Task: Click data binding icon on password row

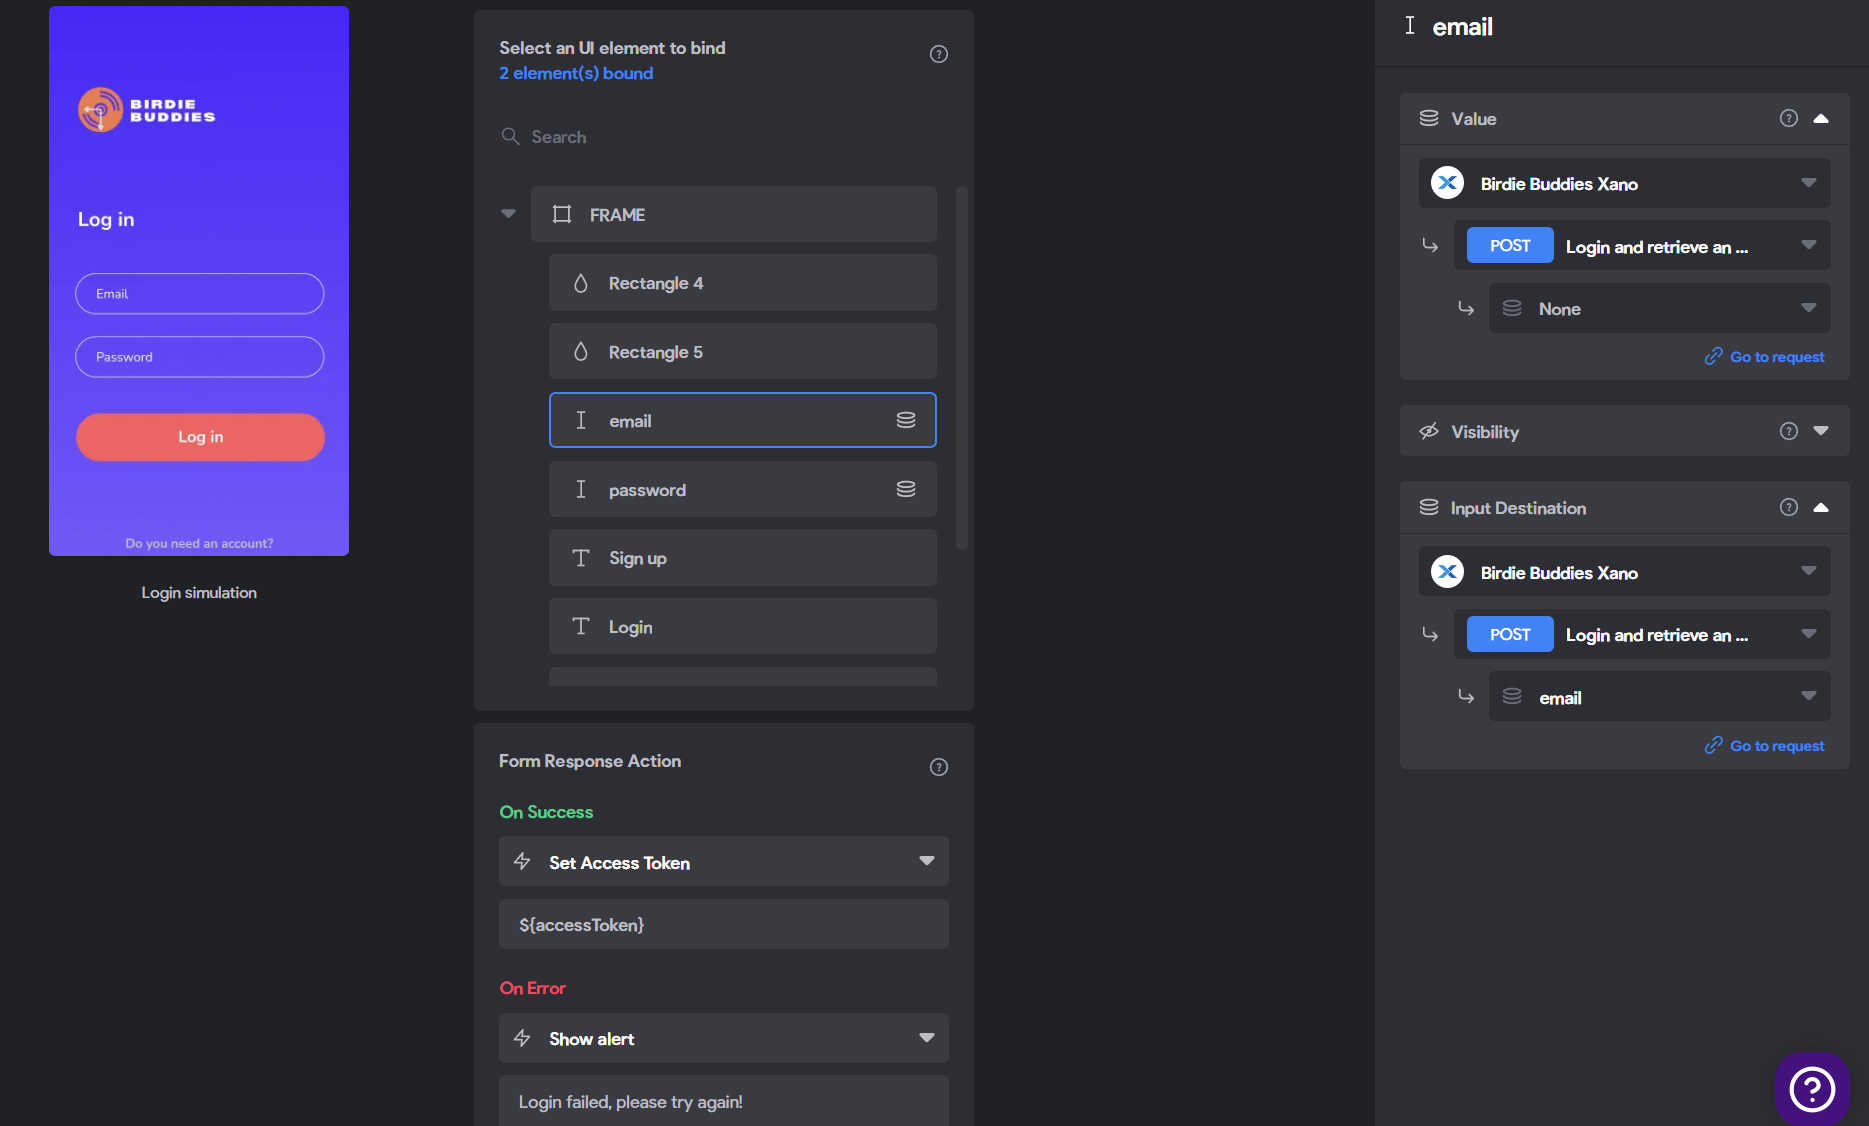Action: point(905,489)
